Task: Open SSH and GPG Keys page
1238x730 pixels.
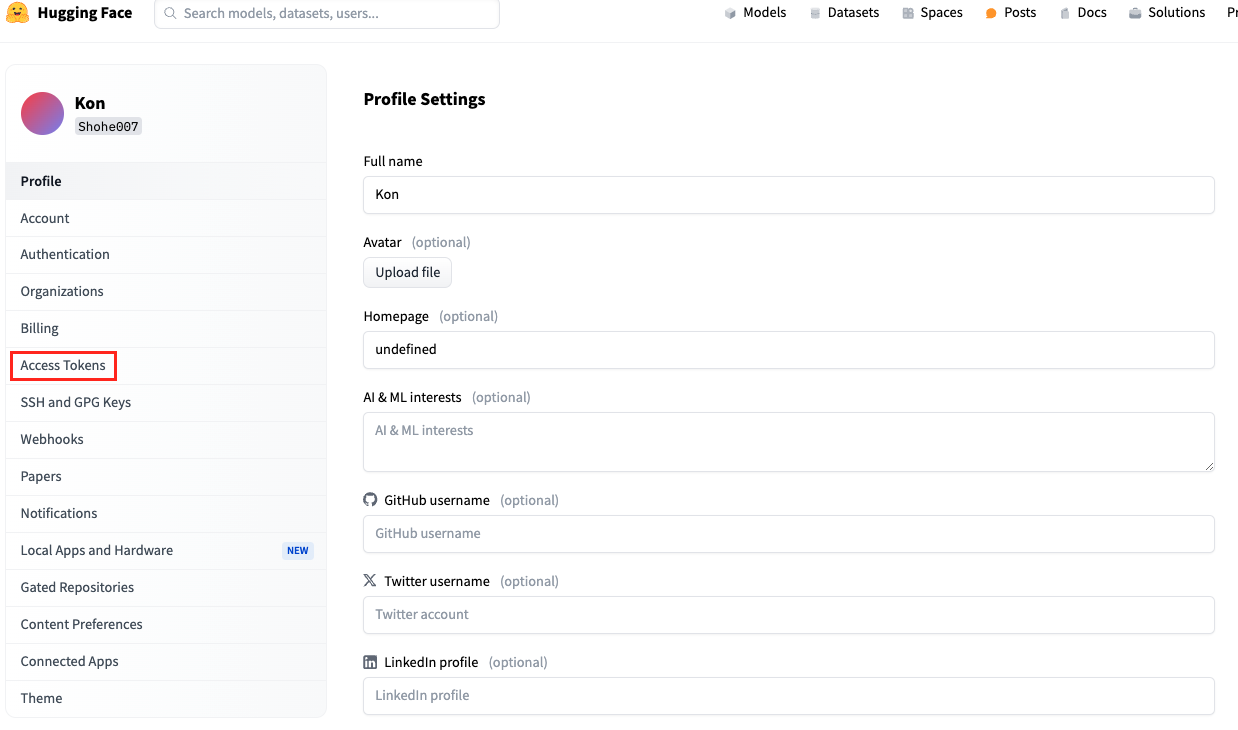Action: pos(76,402)
